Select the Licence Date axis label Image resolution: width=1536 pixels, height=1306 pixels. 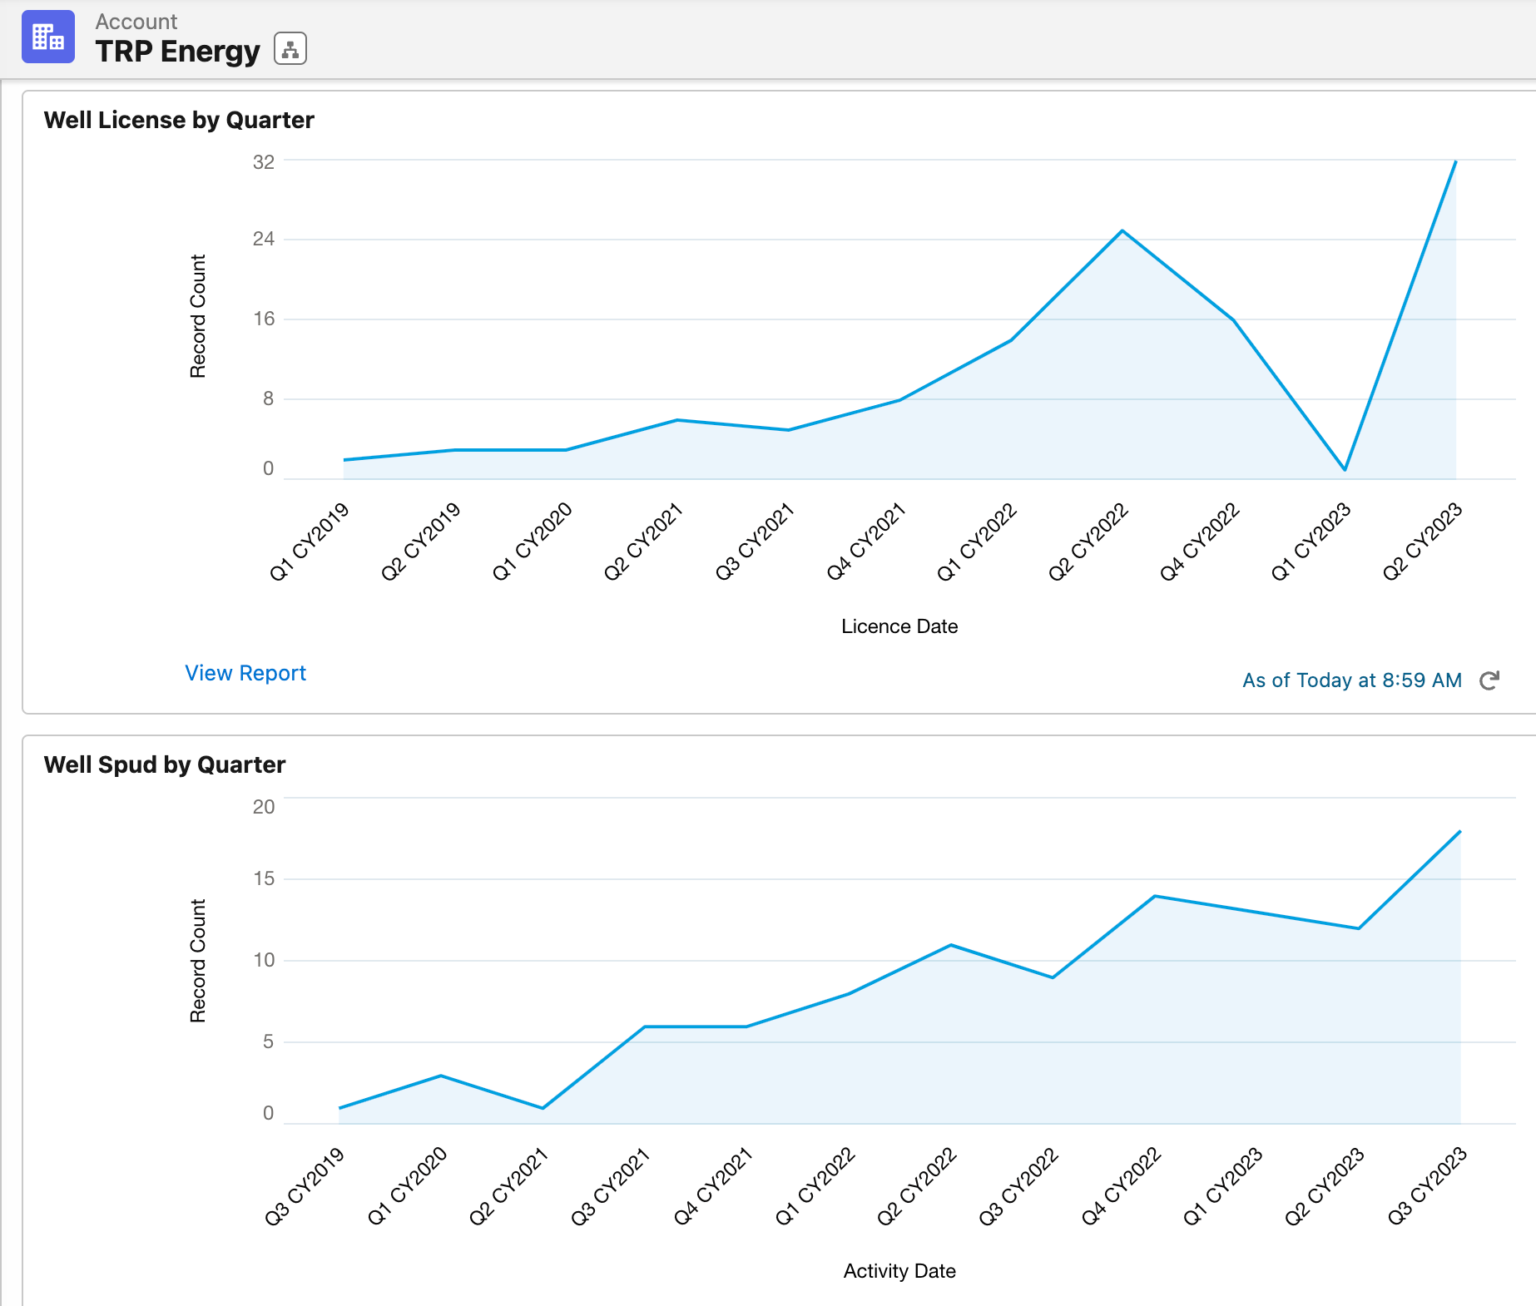(x=898, y=626)
